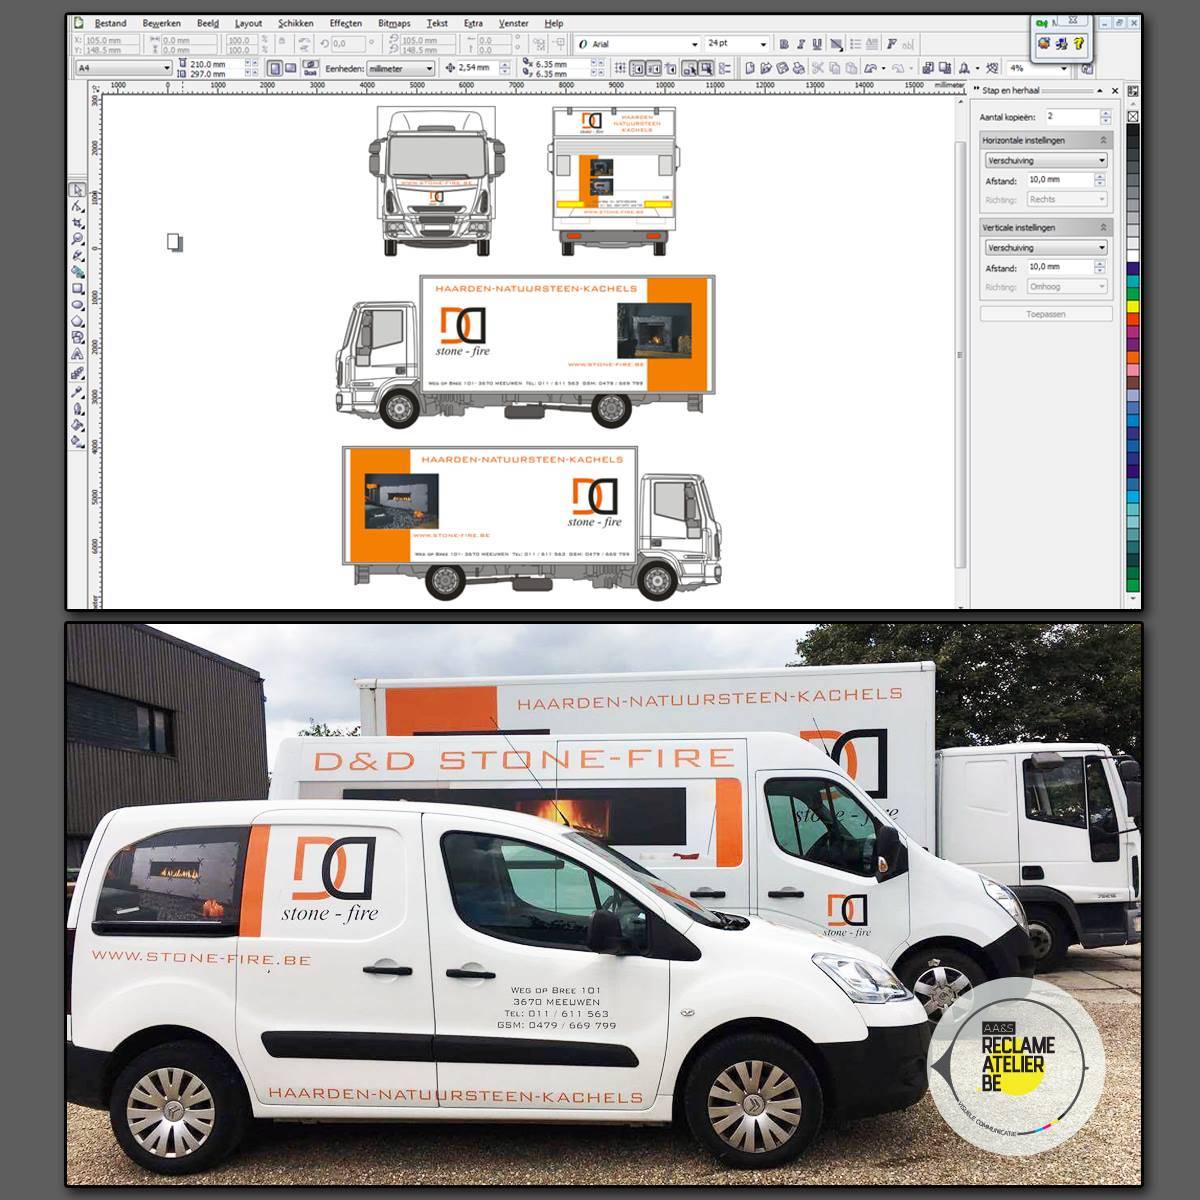
Task: Toggle Bold text formatting
Action: coord(784,44)
